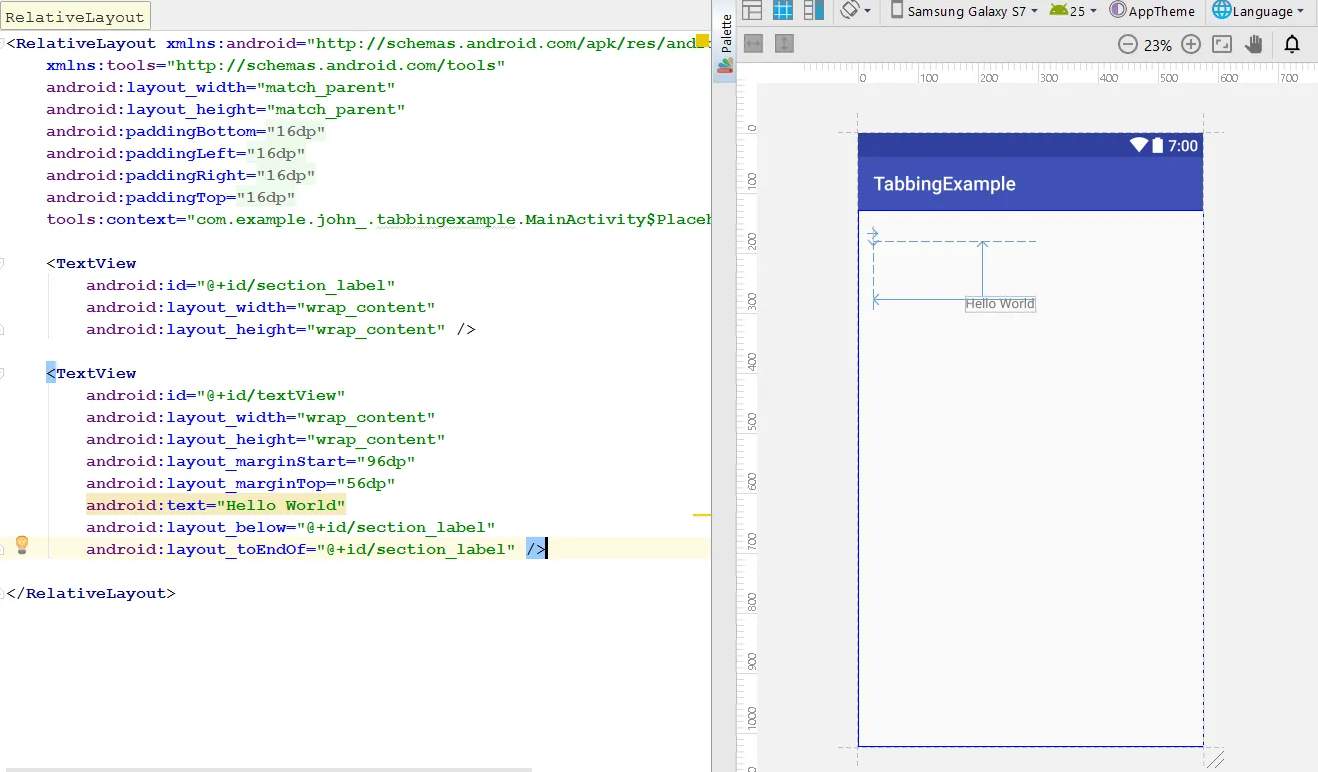Screen dimensions: 1318x772
Task: Show warnings via the bell icon
Action: pyautogui.click(x=1292, y=44)
